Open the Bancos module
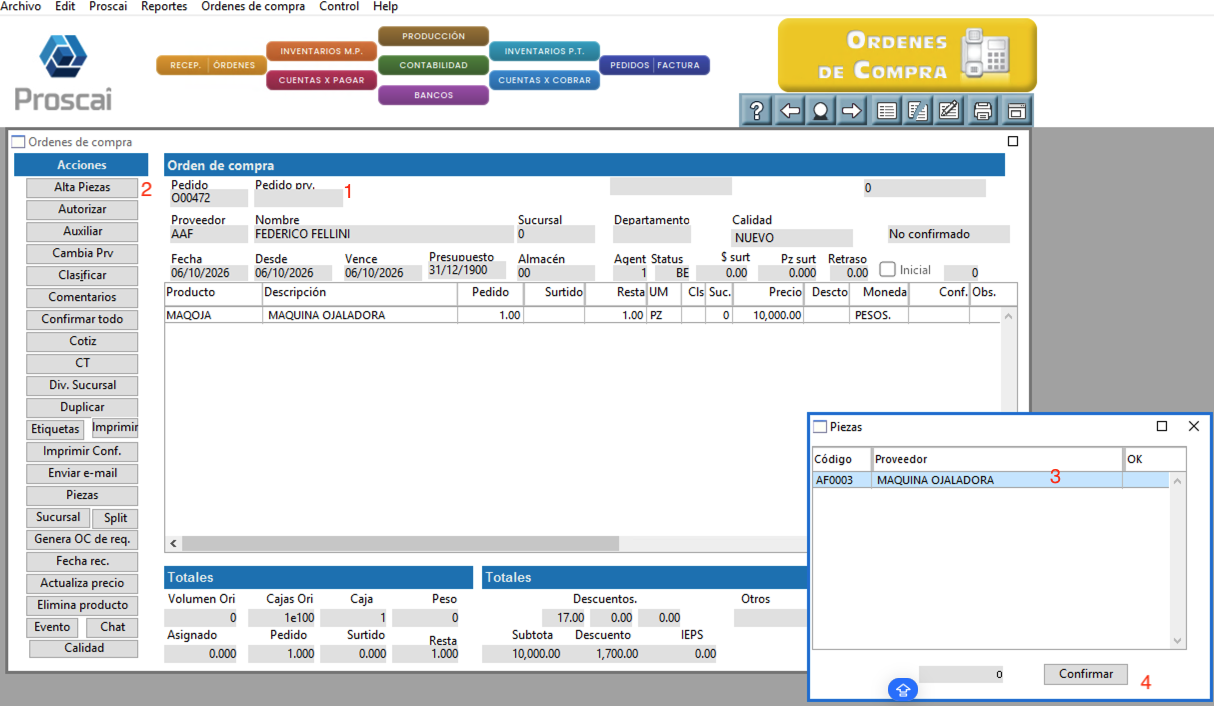Screen dimensions: 1214x706 [x=433, y=96]
